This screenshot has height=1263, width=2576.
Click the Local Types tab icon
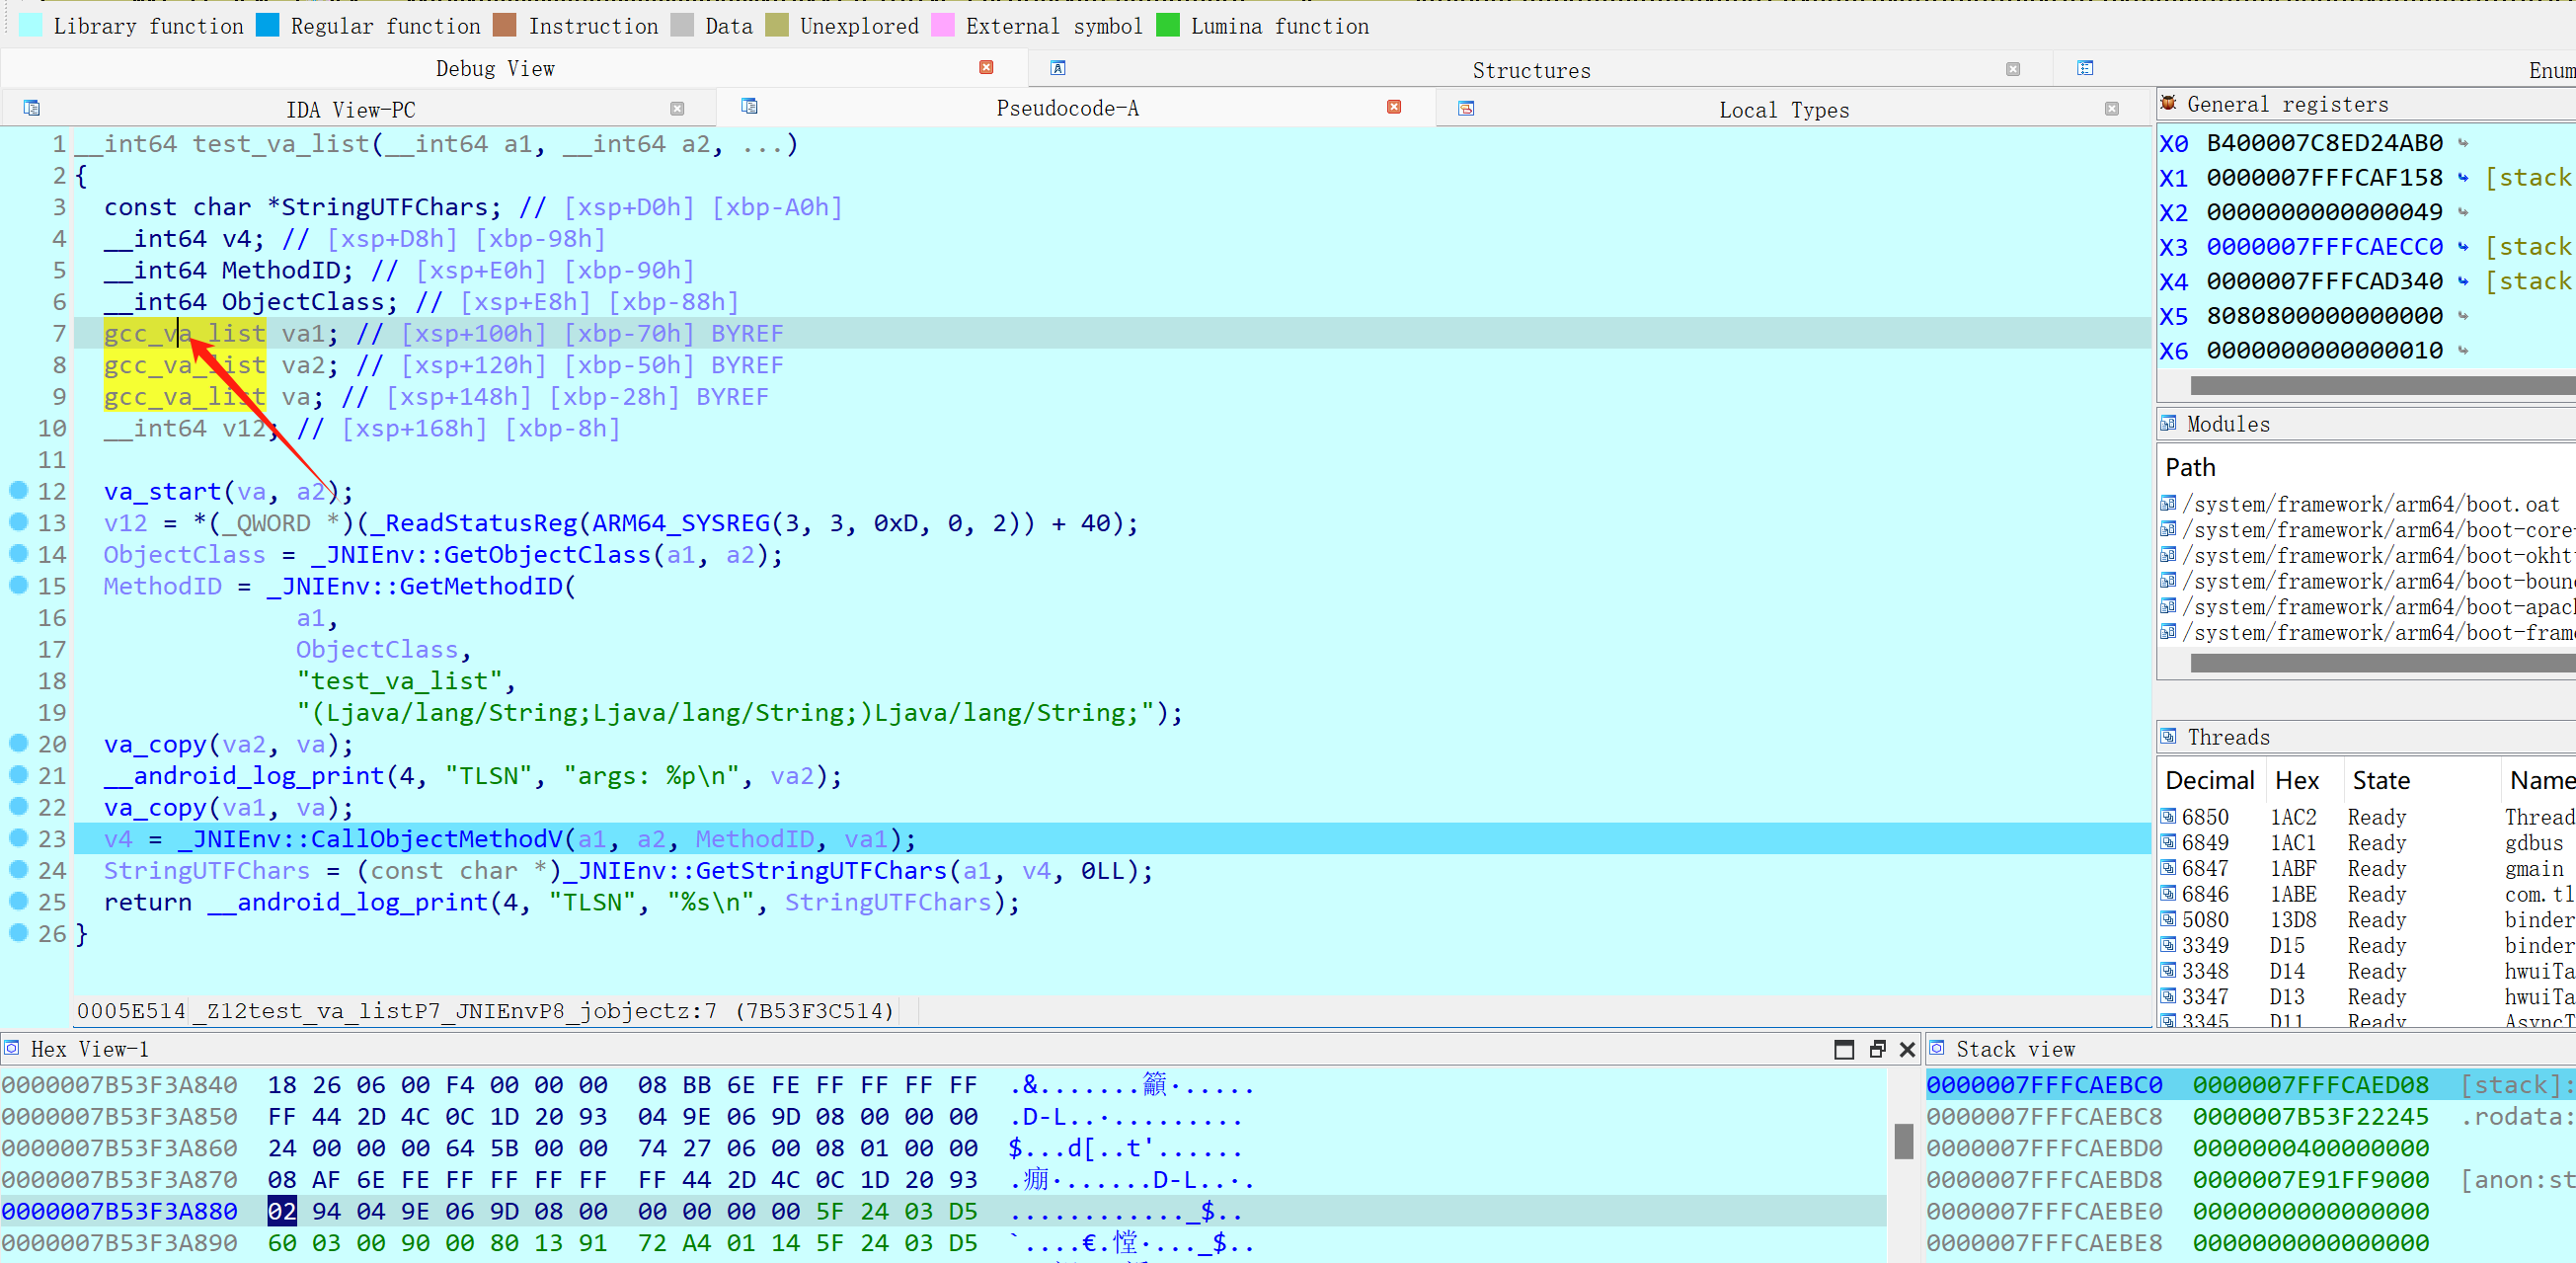pyautogui.click(x=1466, y=108)
